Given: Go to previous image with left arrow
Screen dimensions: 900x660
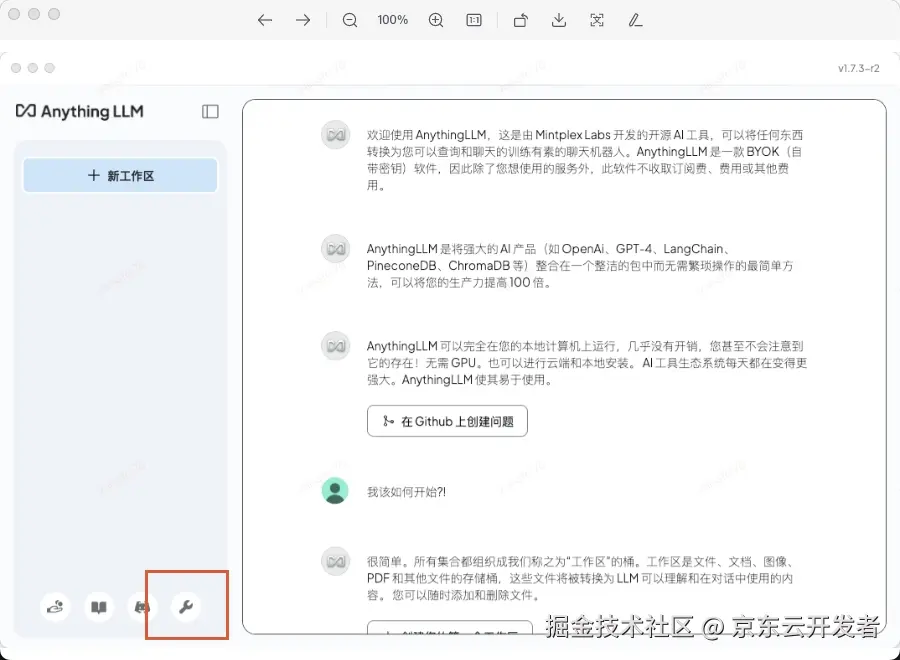Looking at the screenshot, I should coord(265,20).
